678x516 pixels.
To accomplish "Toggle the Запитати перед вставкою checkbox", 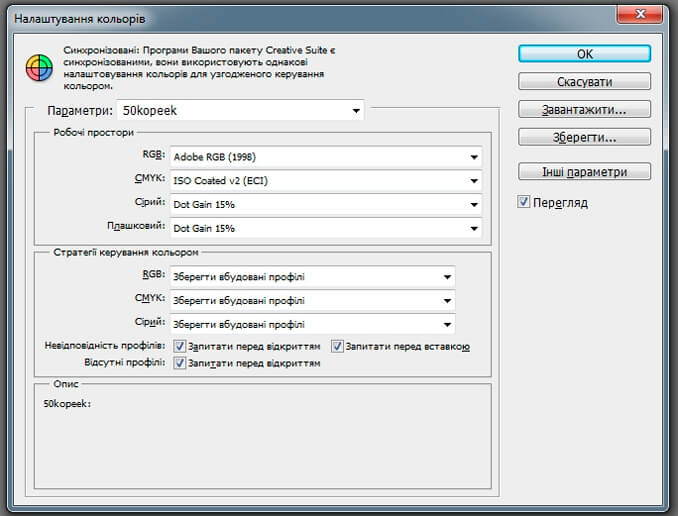I will [337, 346].
